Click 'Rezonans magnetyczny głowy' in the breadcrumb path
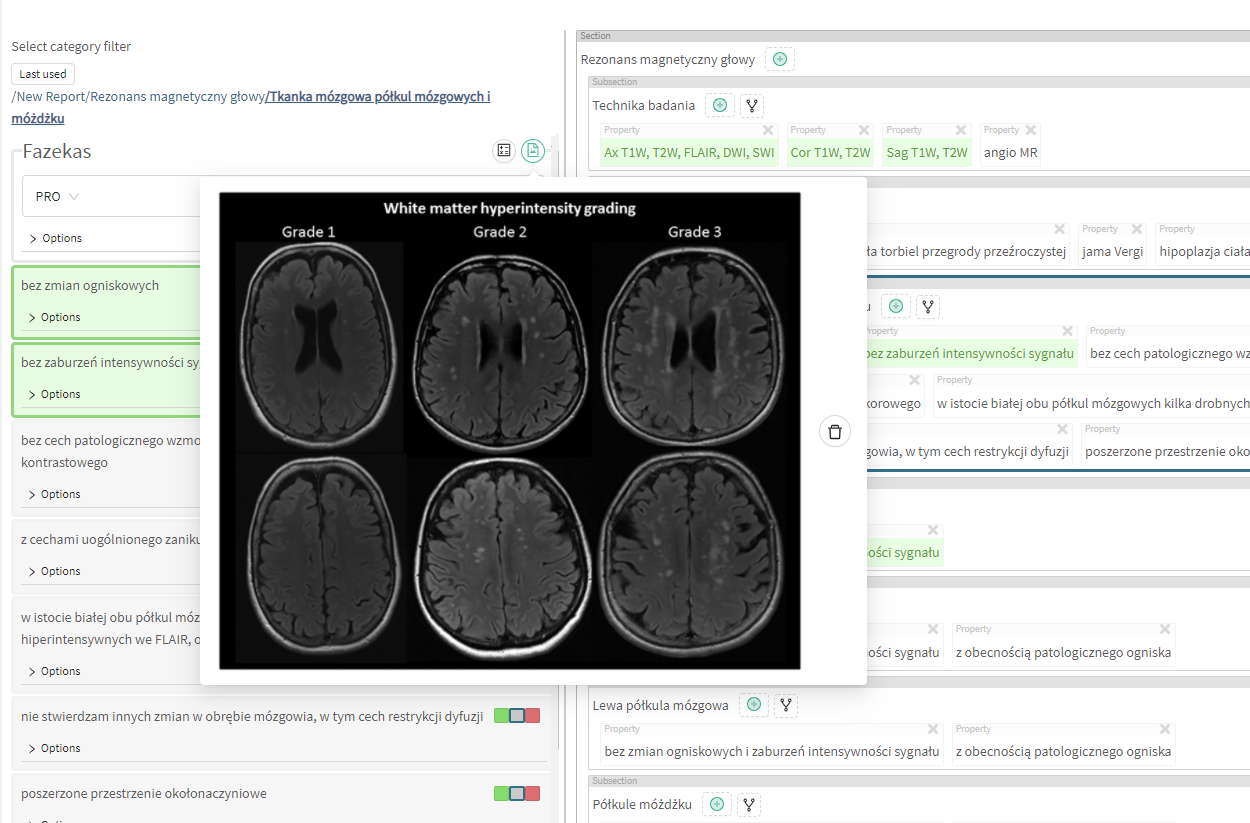 177,97
